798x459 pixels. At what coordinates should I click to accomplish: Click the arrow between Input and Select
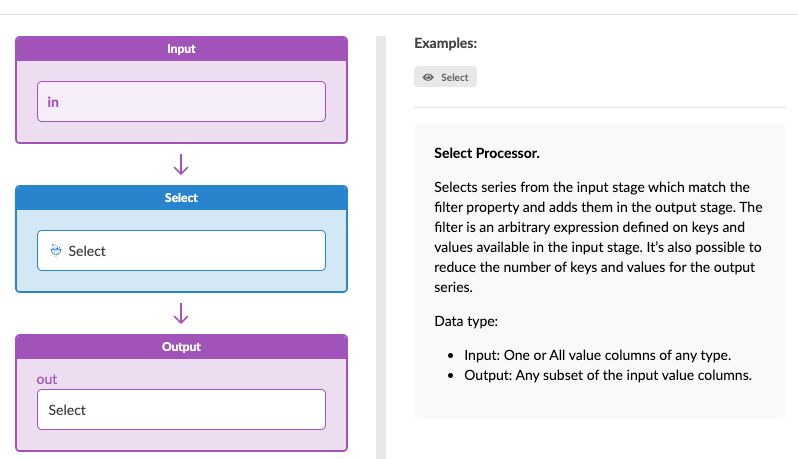pos(182,164)
